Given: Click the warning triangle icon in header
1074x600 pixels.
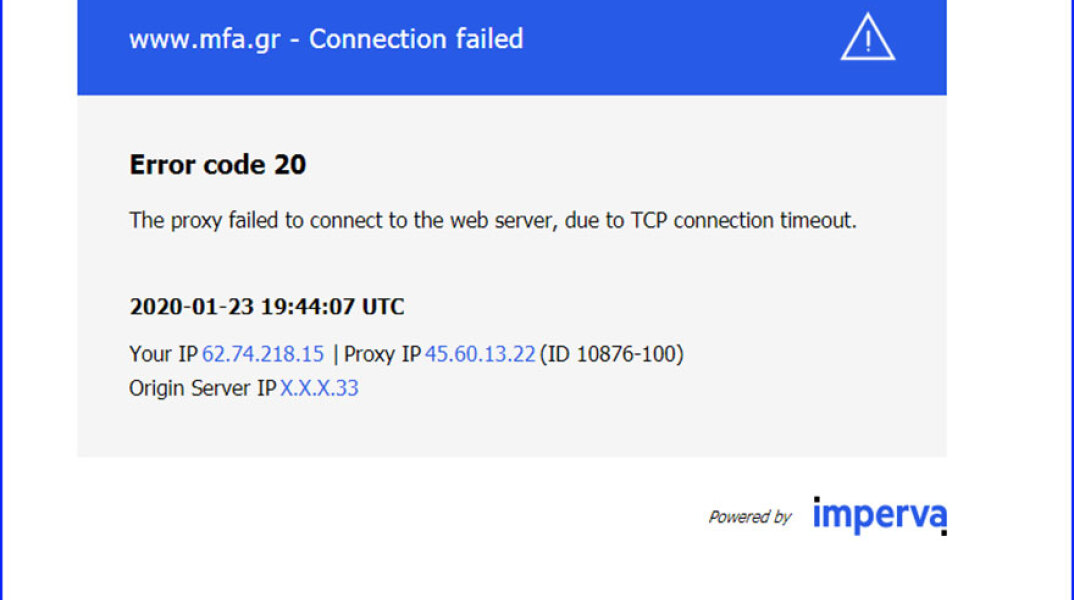Looking at the screenshot, I should click(867, 41).
